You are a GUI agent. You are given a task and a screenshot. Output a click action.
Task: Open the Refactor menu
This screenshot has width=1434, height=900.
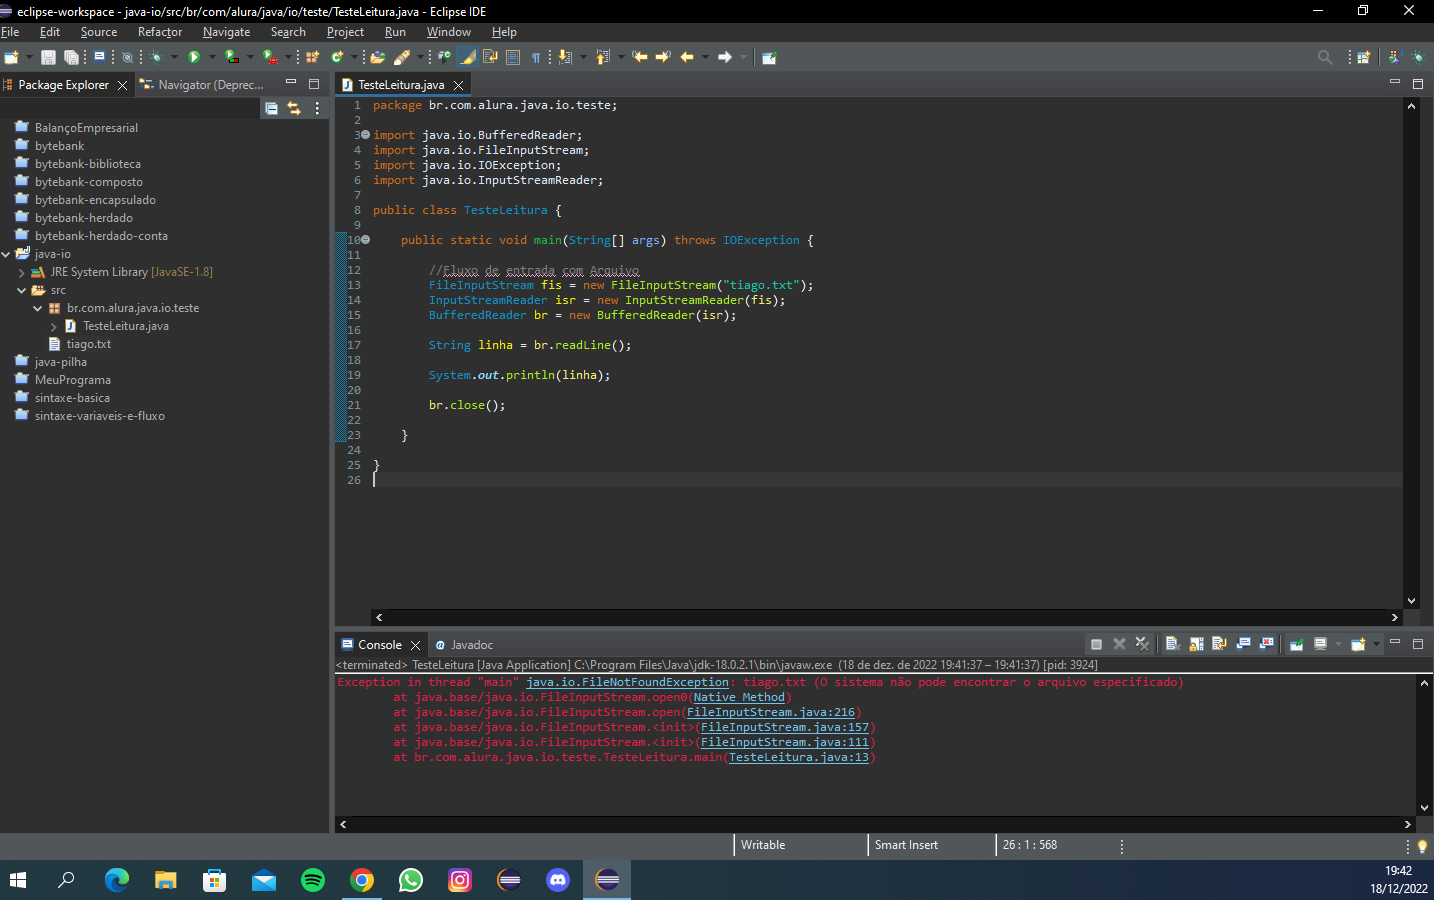160,32
